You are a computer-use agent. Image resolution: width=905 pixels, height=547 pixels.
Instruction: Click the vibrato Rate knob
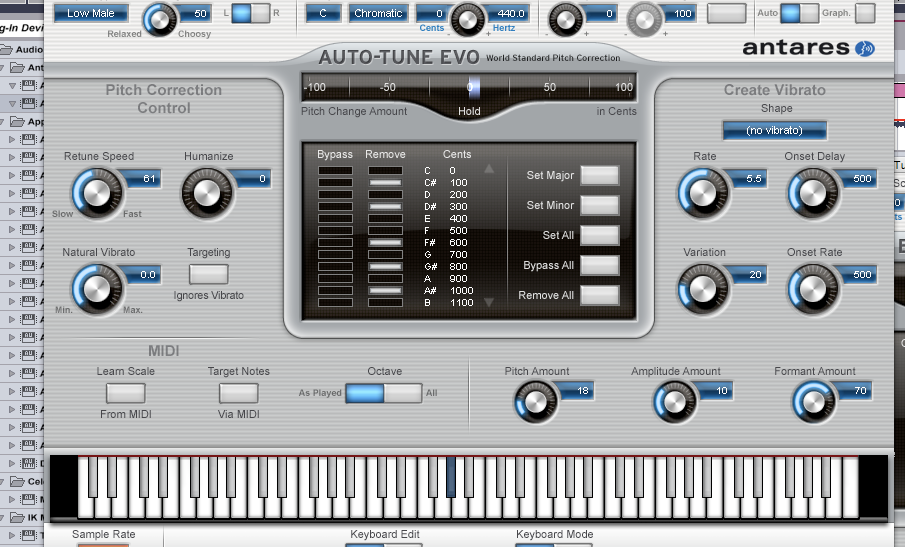[703, 193]
